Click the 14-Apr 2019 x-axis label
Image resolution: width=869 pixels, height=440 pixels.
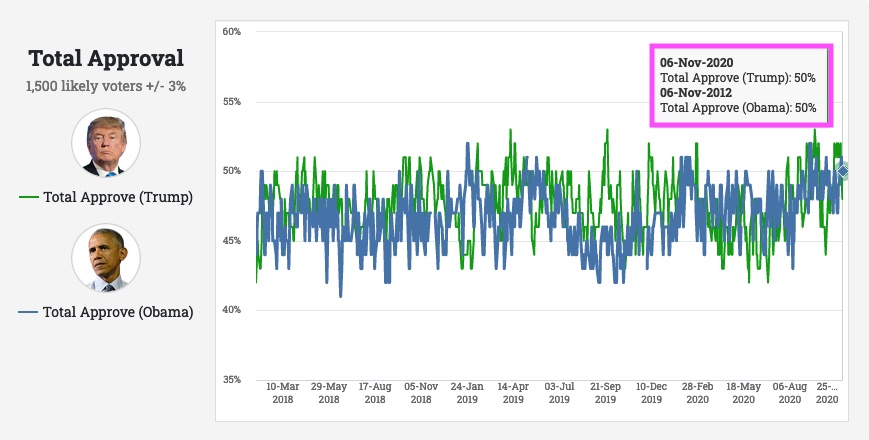coord(513,393)
